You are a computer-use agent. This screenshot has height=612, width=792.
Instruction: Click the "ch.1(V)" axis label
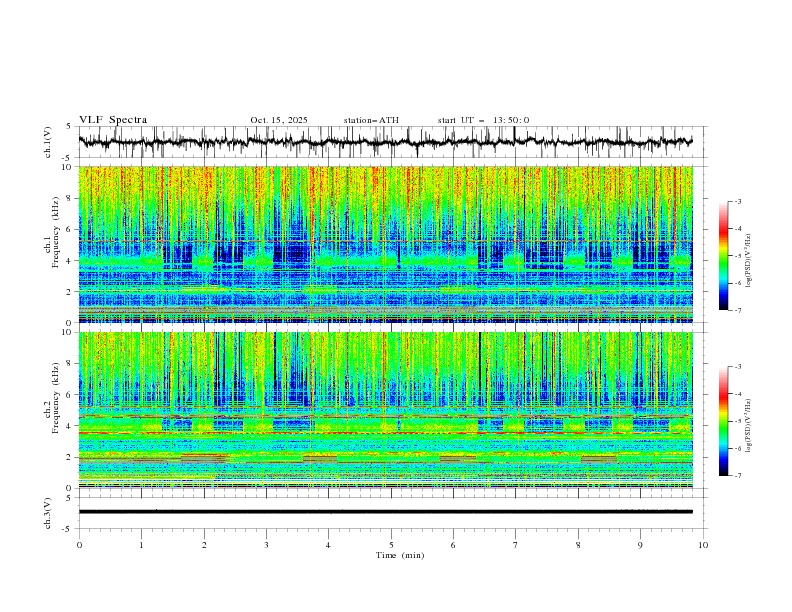coord(48,142)
